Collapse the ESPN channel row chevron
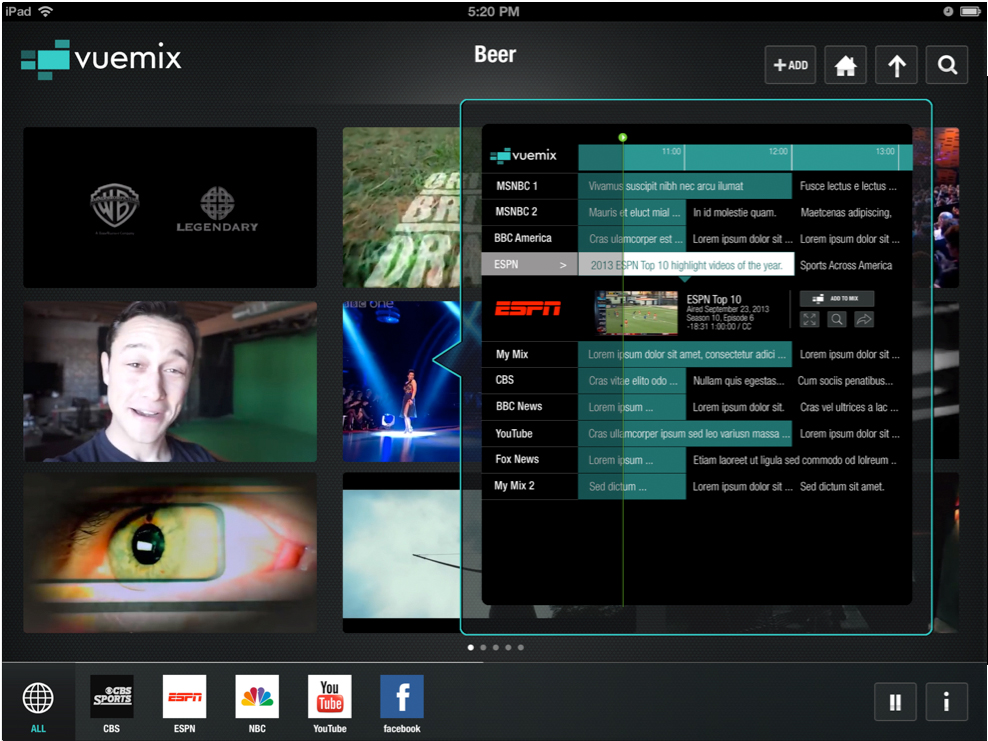 (x=563, y=265)
